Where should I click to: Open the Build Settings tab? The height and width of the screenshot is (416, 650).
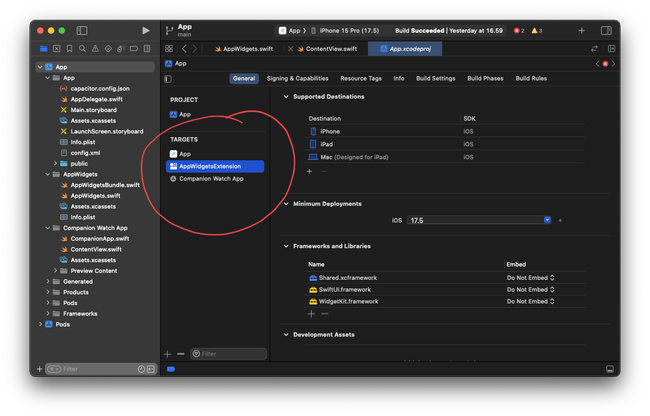point(435,78)
